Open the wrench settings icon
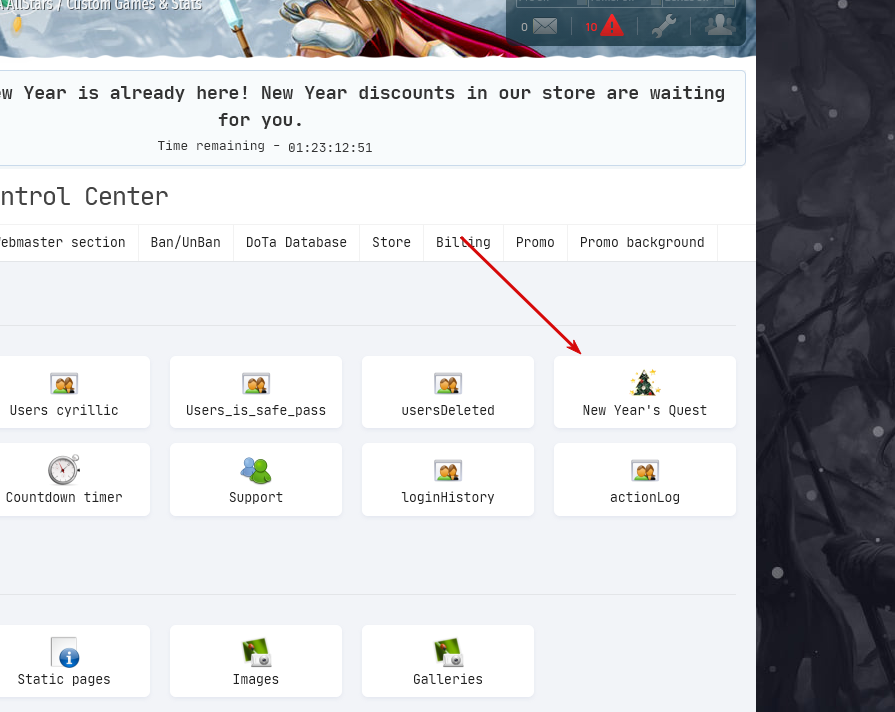Screen dimensions: 895x712 pyautogui.click(x=664, y=26)
